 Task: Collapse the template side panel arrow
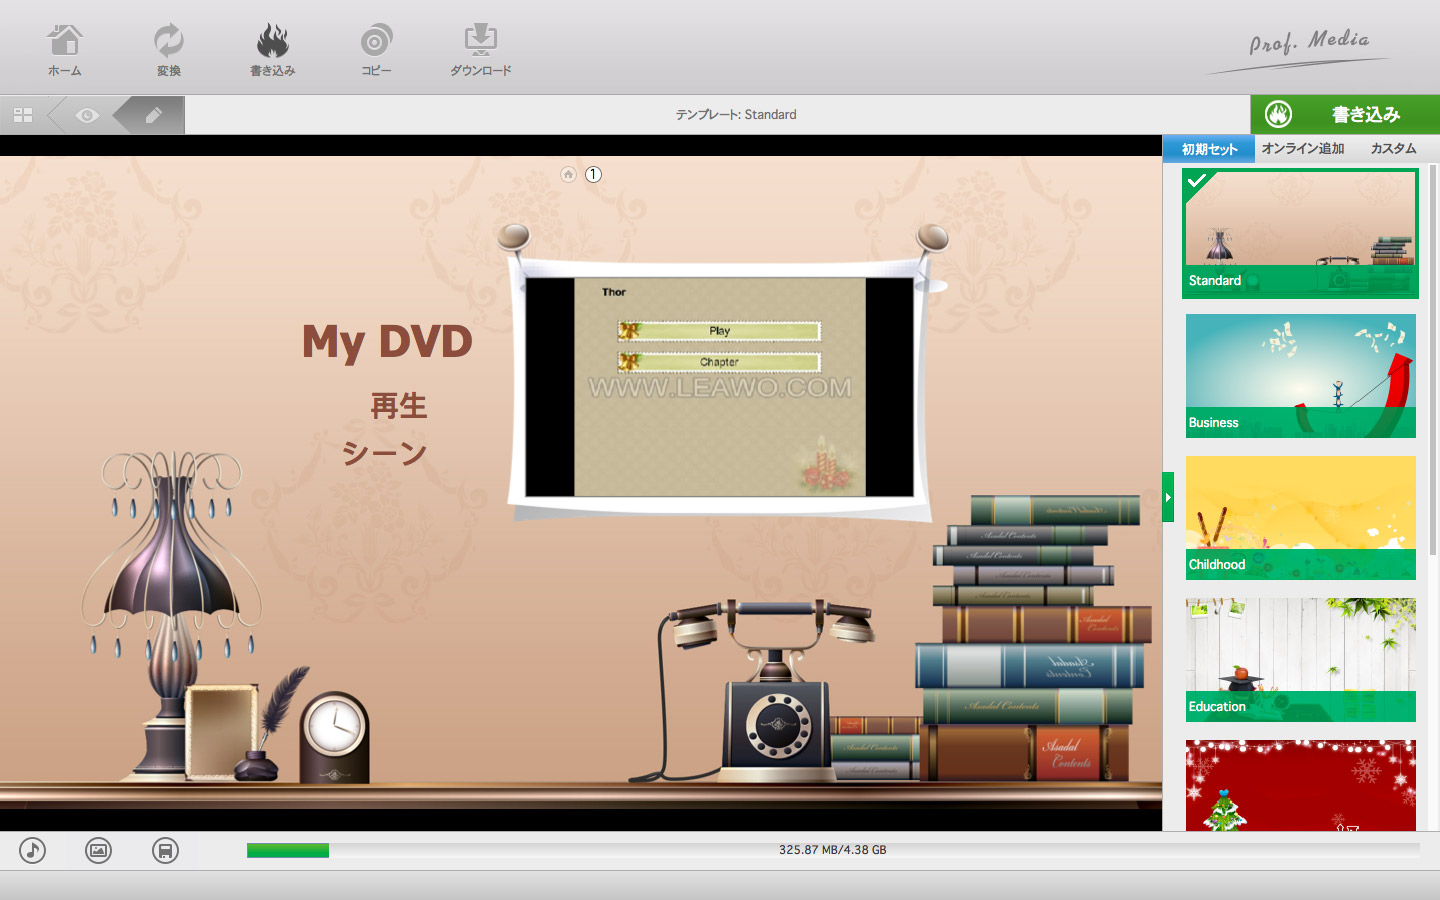pos(1167,497)
